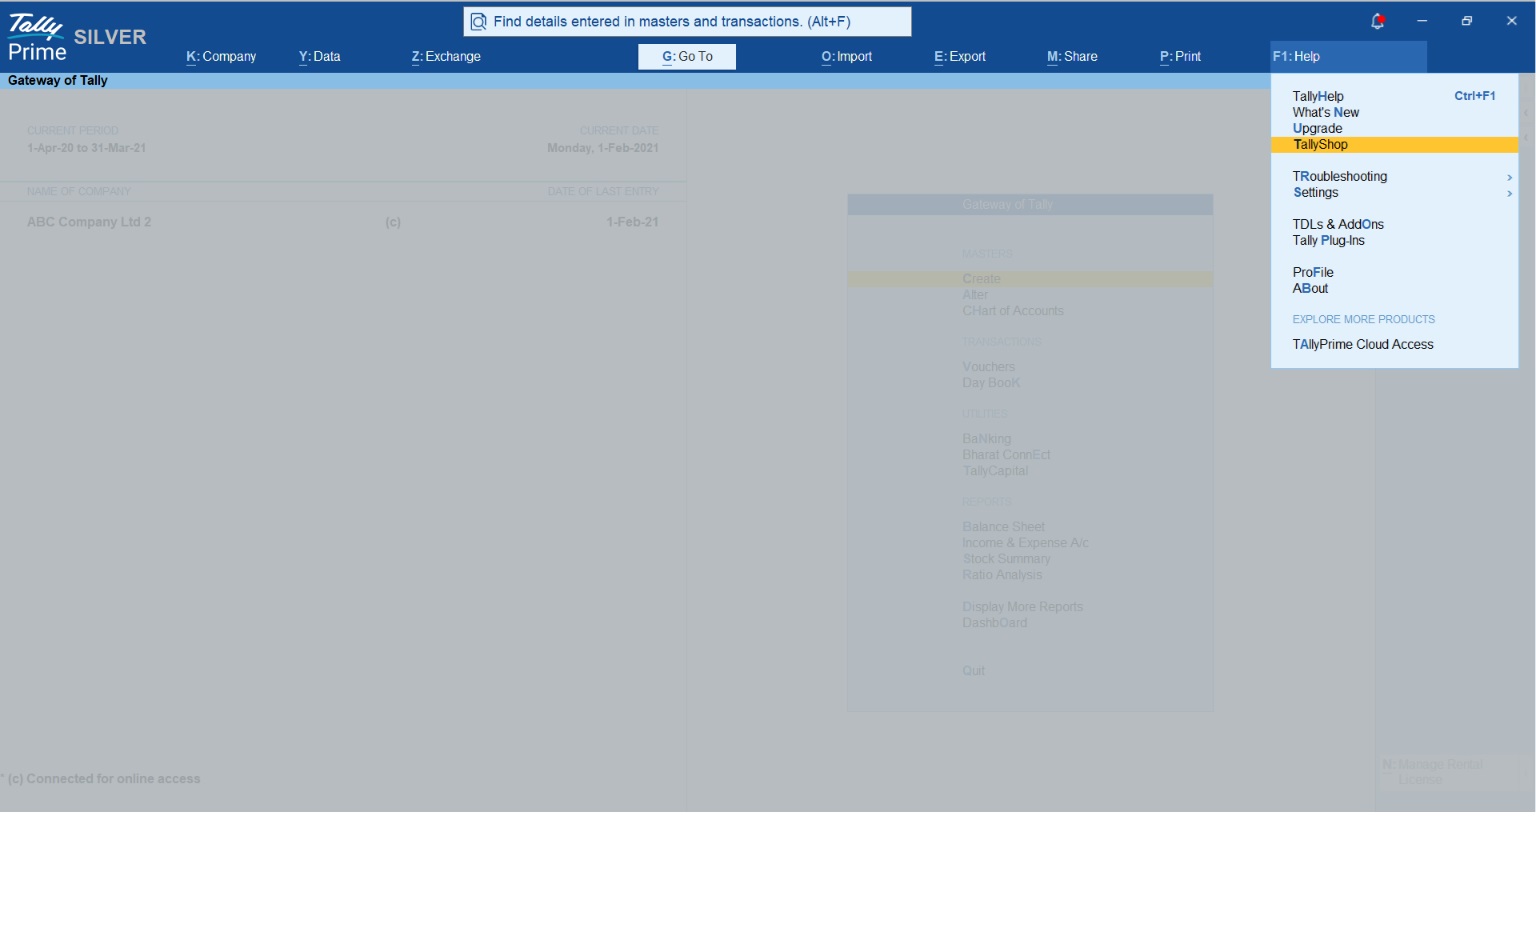The width and height of the screenshot is (1536, 946).
Task: Open the K: Company menu
Action: [221, 57]
